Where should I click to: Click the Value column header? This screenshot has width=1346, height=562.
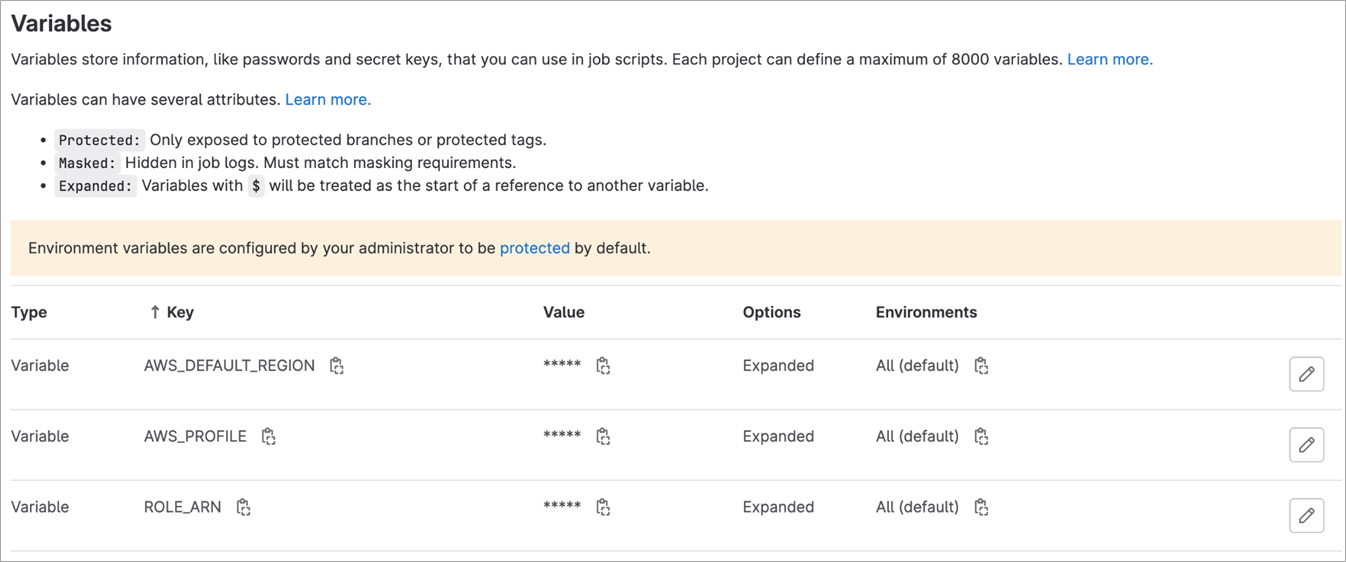[x=563, y=312]
